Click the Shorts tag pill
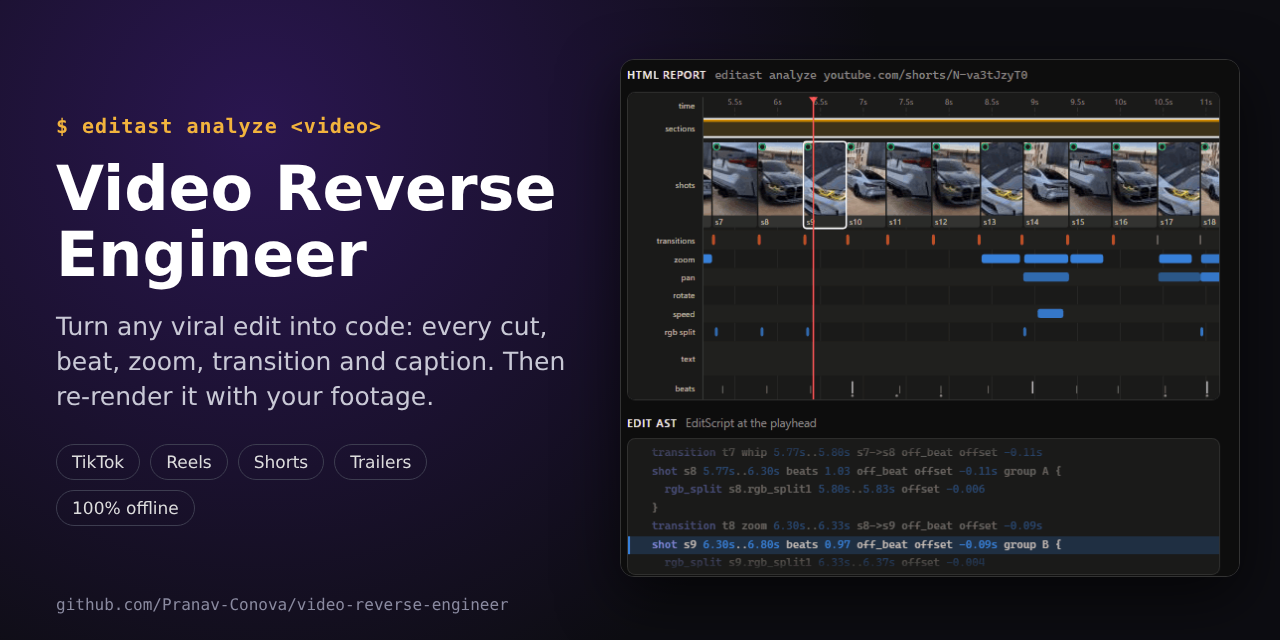The width and height of the screenshot is (1280, 640). point(281,462)
